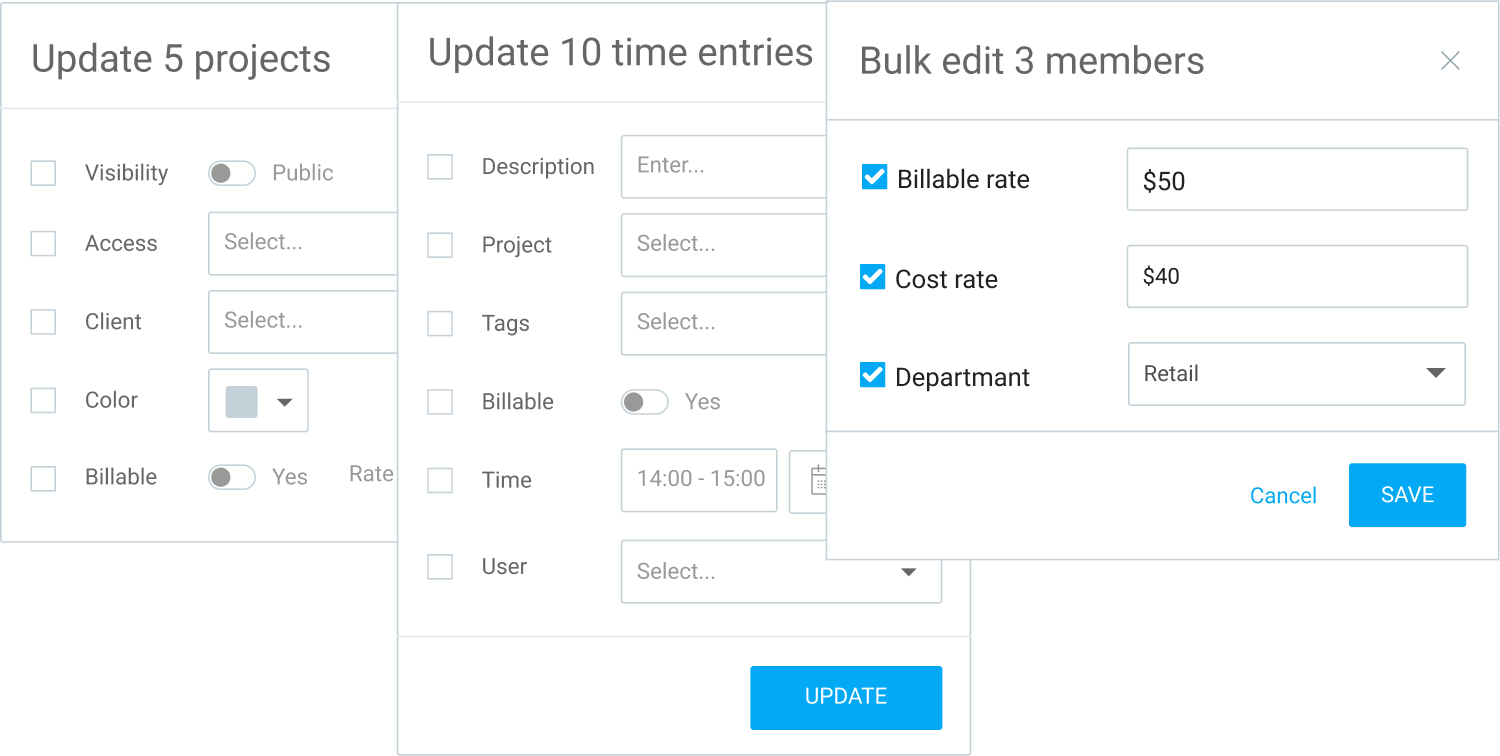Enable the Description checkbox
1500x756 pixels.
coord(440,167)
